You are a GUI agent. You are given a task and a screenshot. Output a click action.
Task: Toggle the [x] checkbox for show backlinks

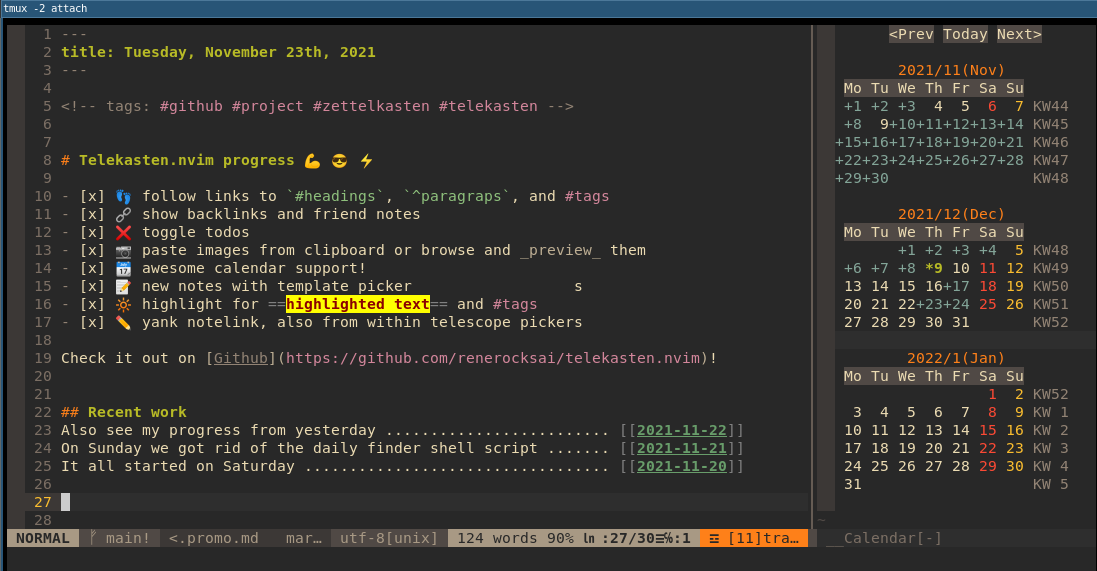(92, 215)
